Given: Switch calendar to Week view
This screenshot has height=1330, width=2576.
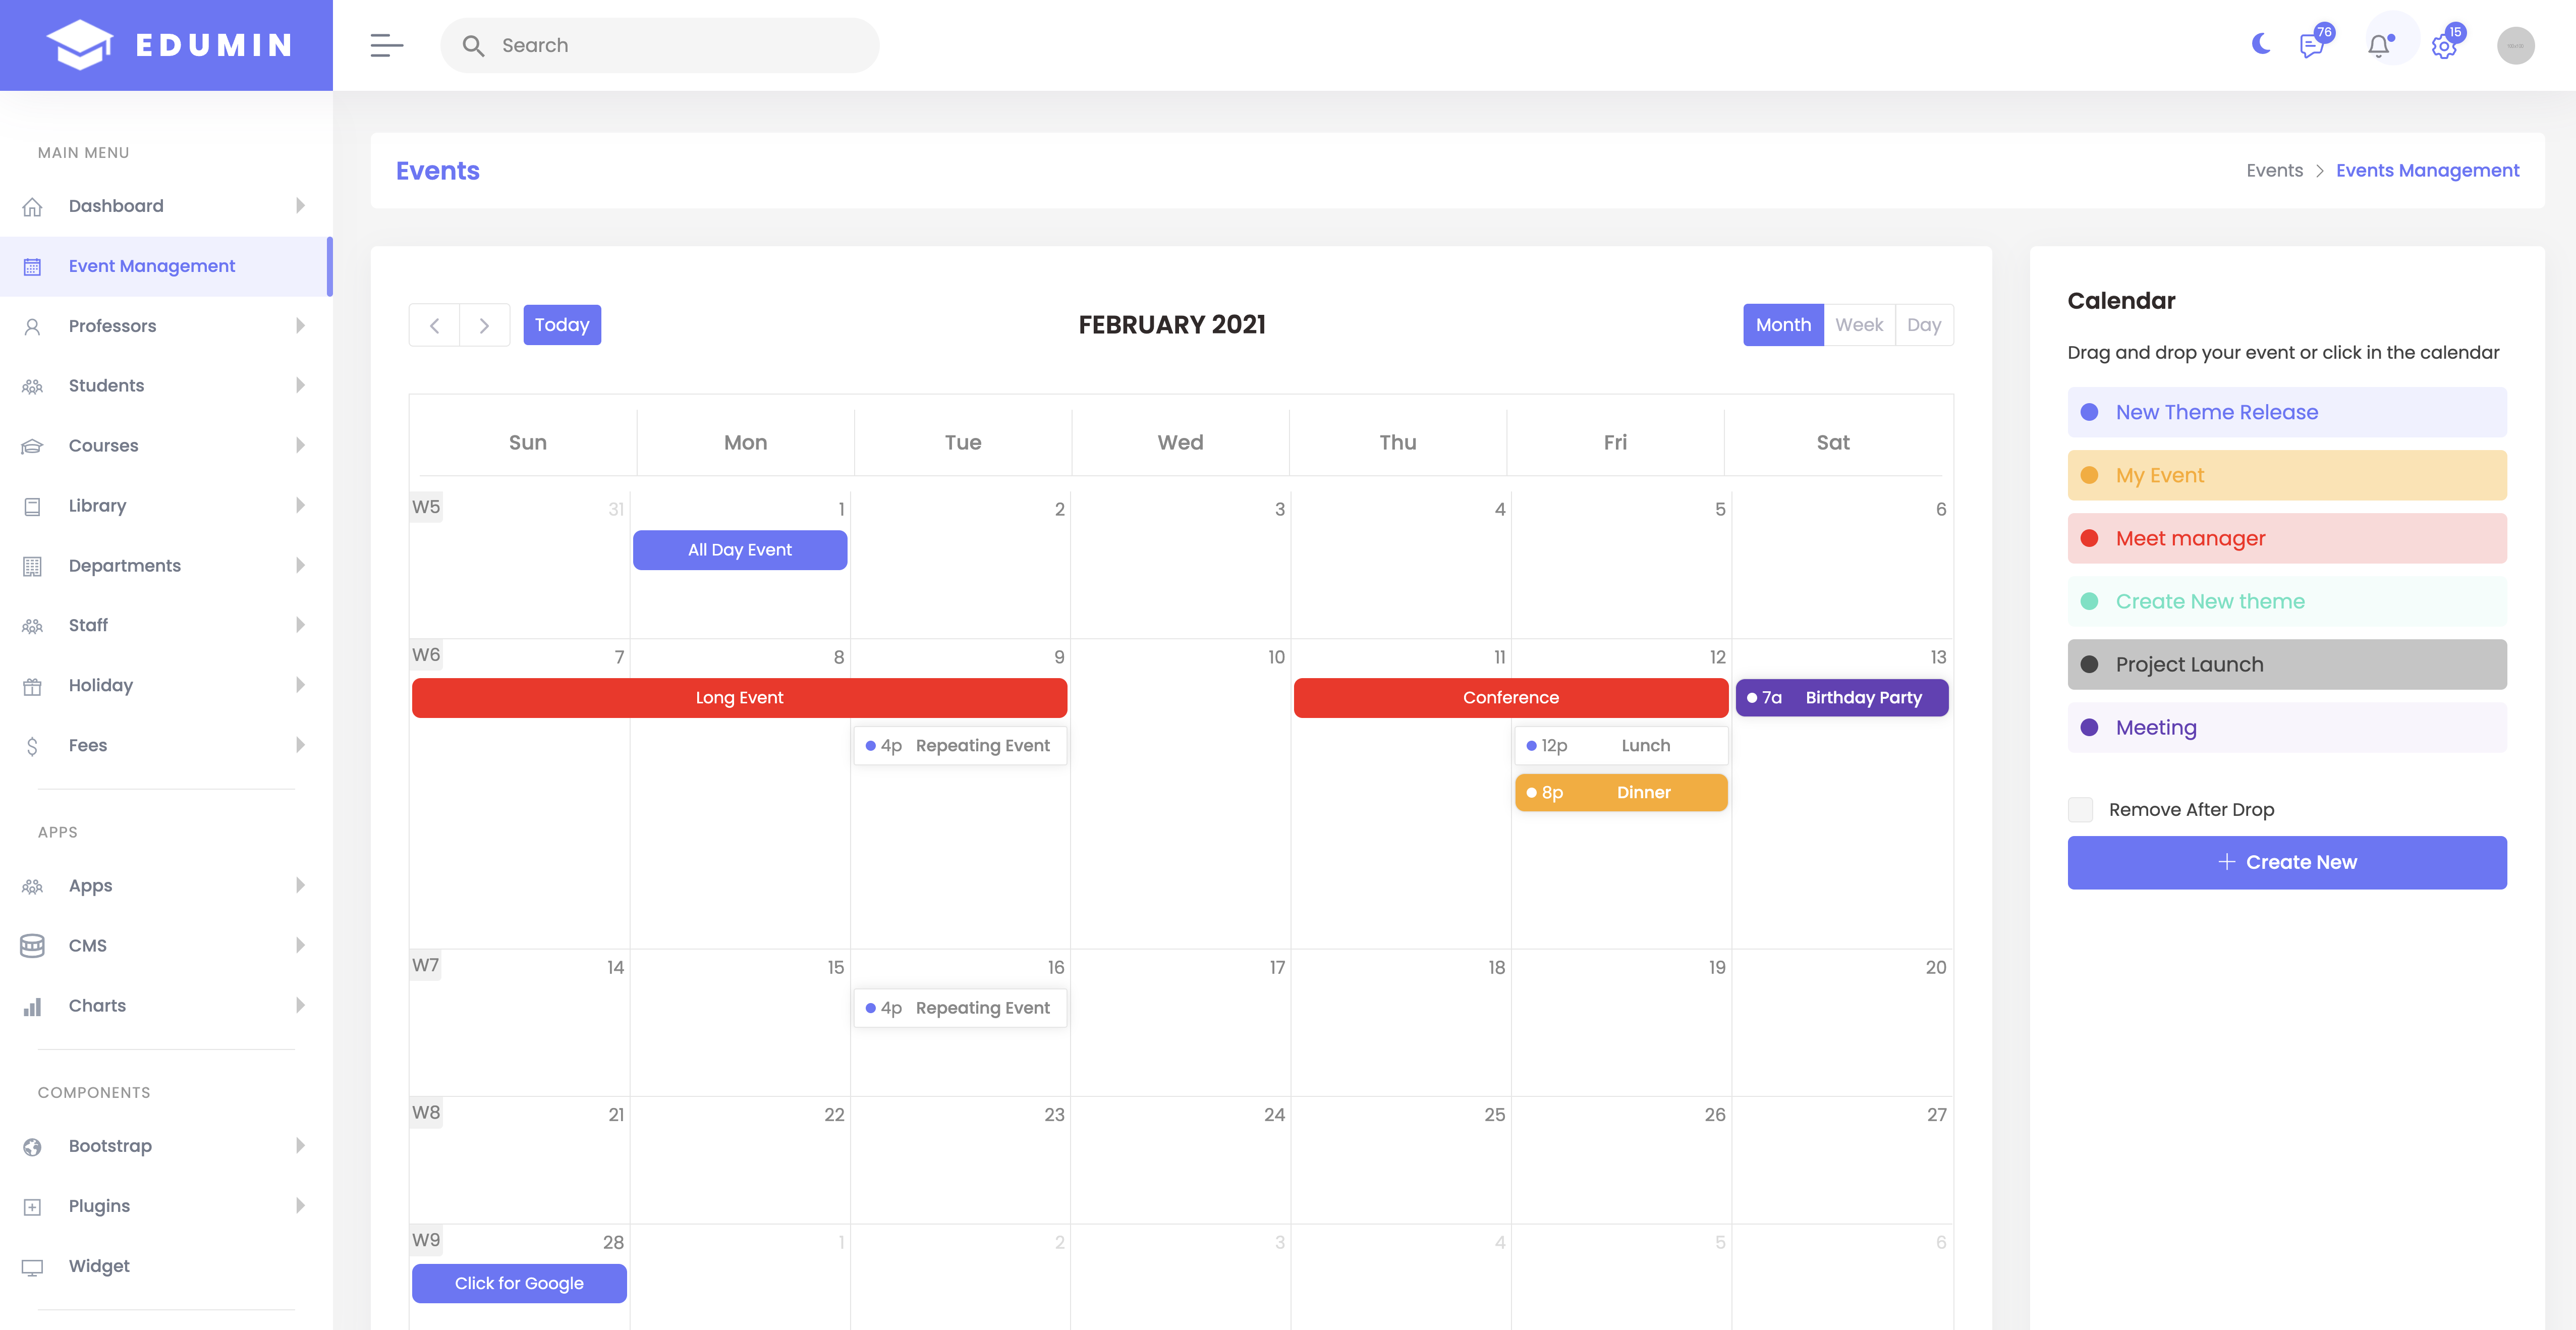Looking at the screenshot, I should tap(1859, 325).
